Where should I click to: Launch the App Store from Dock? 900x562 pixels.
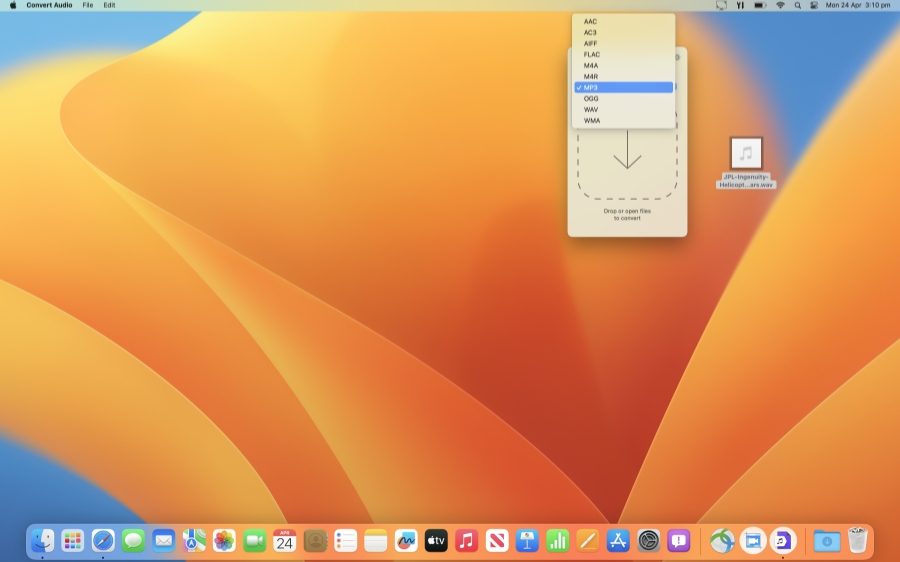tap(618, 541)
